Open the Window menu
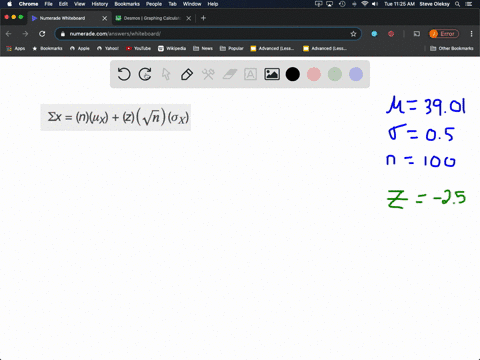This screenshot has width=480, height=360. [192, 4]
